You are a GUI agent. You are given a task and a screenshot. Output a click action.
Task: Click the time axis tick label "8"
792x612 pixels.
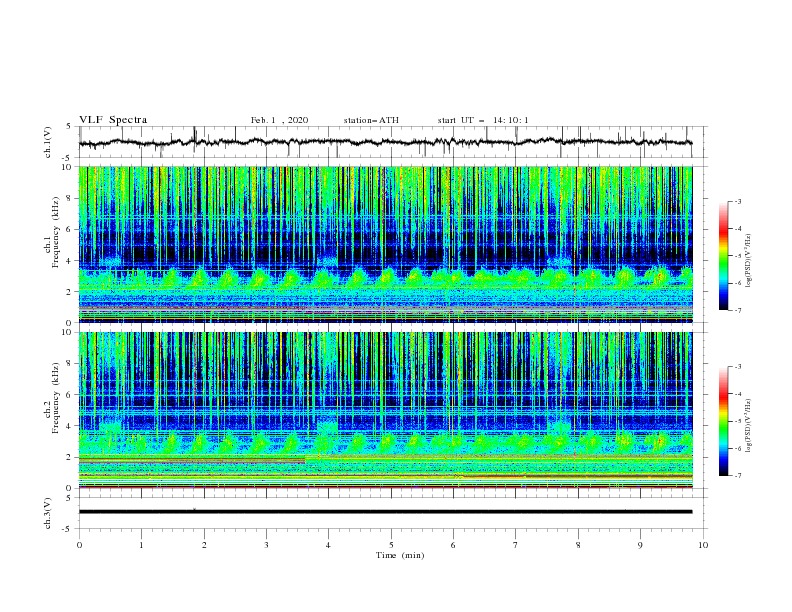[578, 545]
